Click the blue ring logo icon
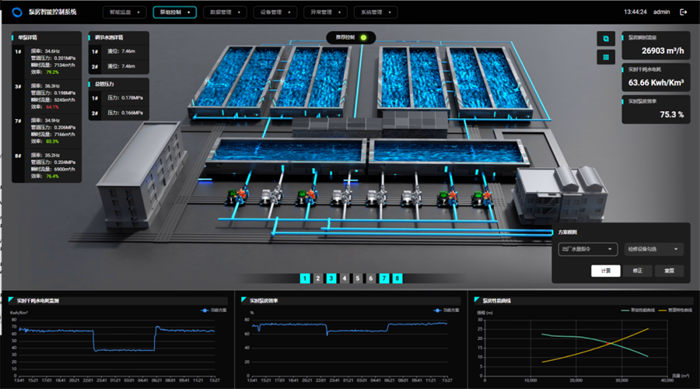 (17, 12)
